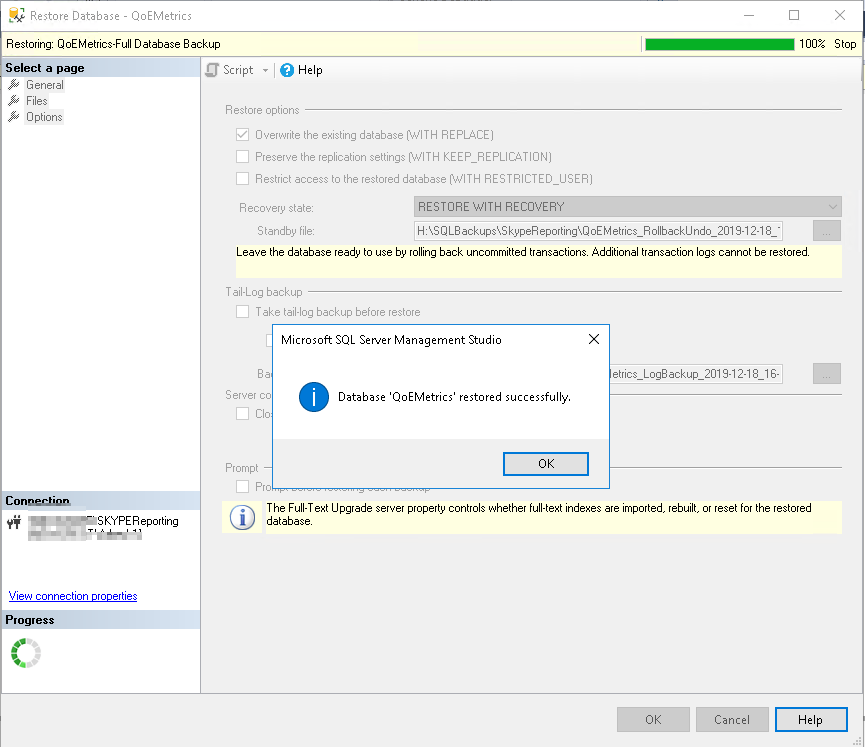Toggle the Close existing connections checkbox
Screen dimensions: 865x747
242,413
